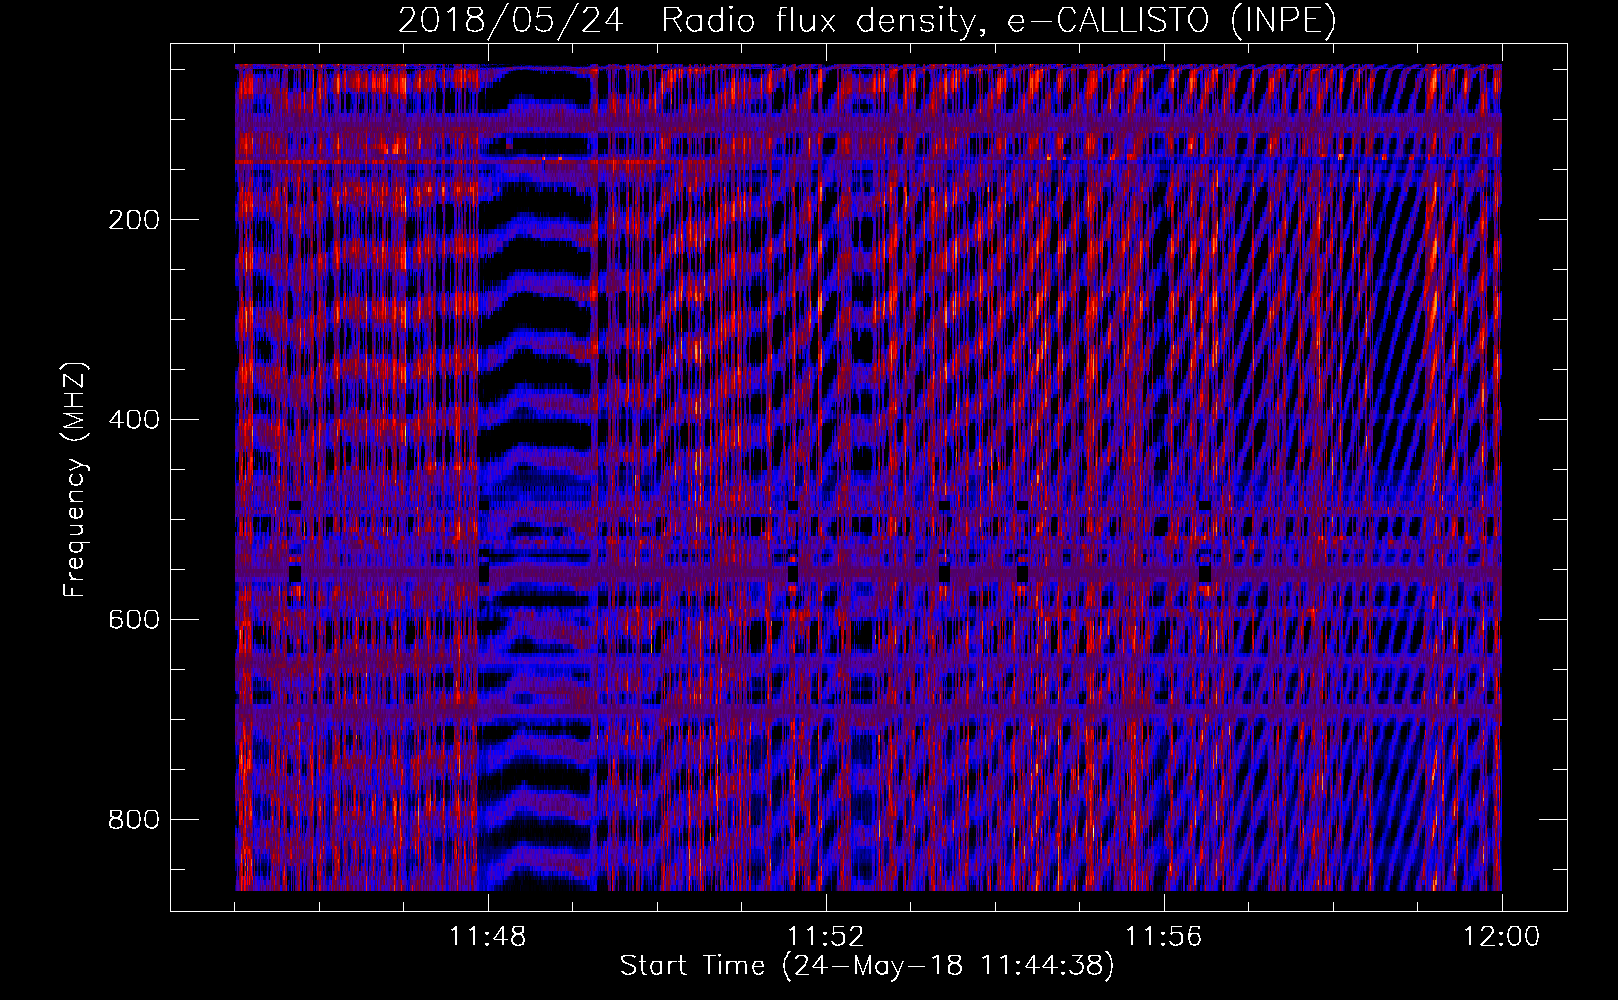The height and width of the screenshot is (1000, 1618).
Task: Click the 11:48 time tick label
Action: click(x=487, y=937)
